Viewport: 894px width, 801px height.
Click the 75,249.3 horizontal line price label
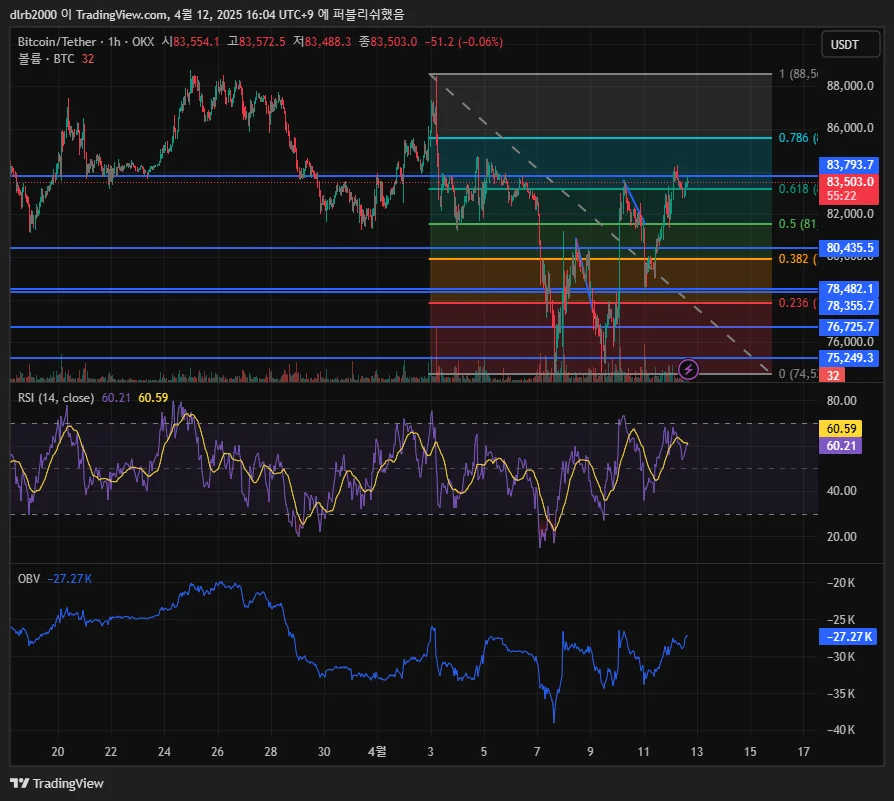850,358
